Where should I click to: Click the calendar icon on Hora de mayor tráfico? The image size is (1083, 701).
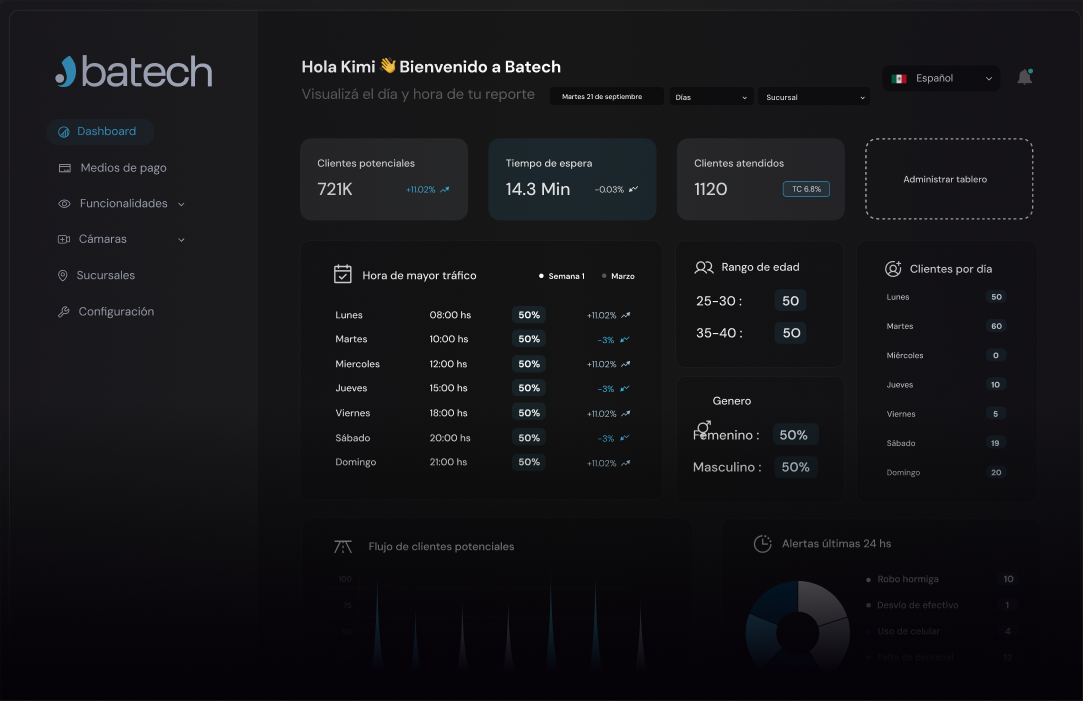(344, 273)
